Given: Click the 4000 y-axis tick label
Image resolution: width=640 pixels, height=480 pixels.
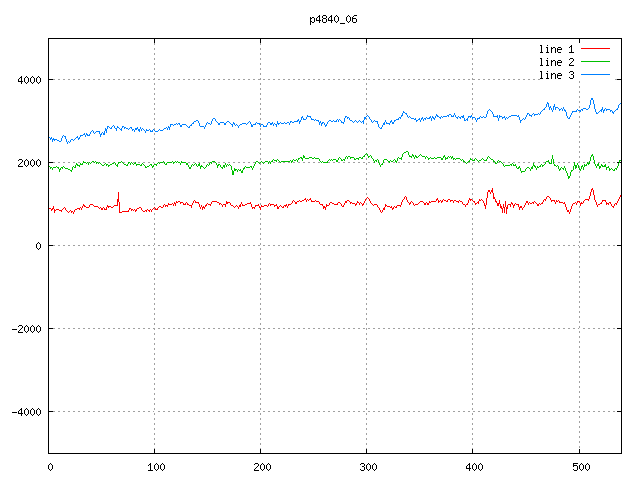Looking at the screenshot, I should coord(29,80).
